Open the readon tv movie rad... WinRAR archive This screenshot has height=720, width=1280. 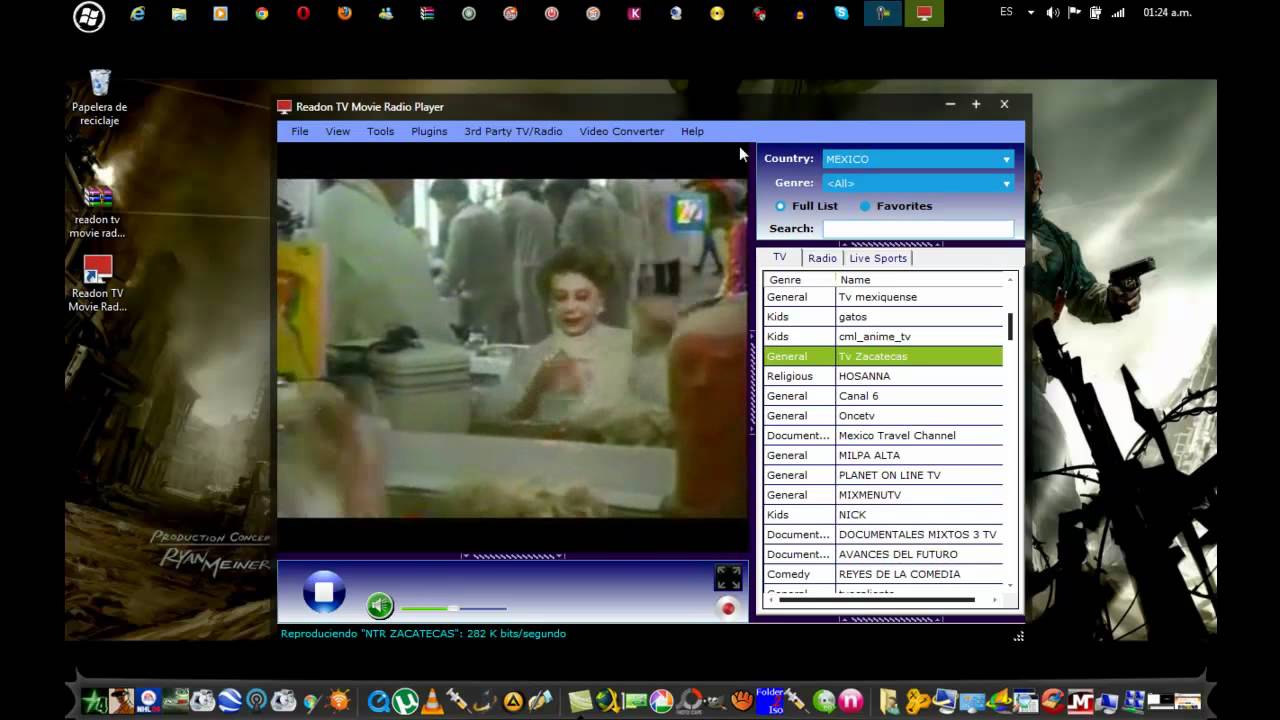tap(98, 211)
